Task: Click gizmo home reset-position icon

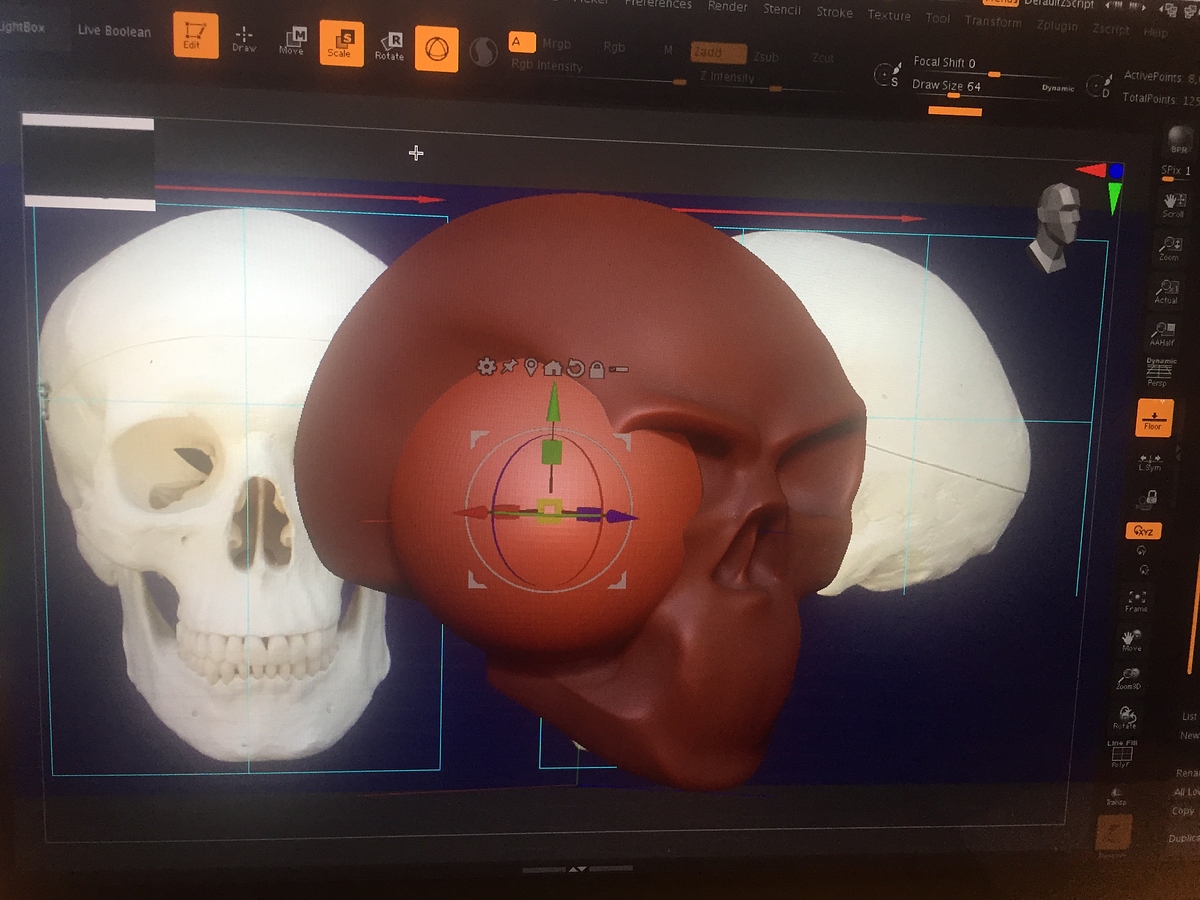Action: [552, 368]
